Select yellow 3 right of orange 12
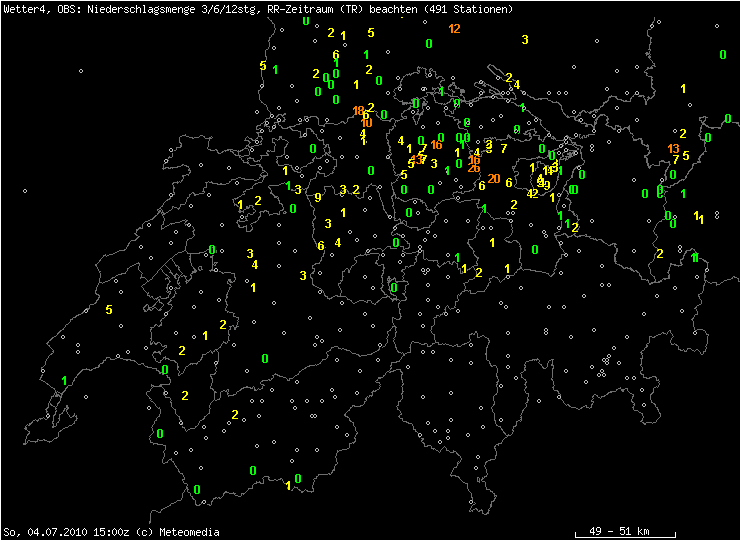This screenshot has width=740, height=540. coord(525,40)
